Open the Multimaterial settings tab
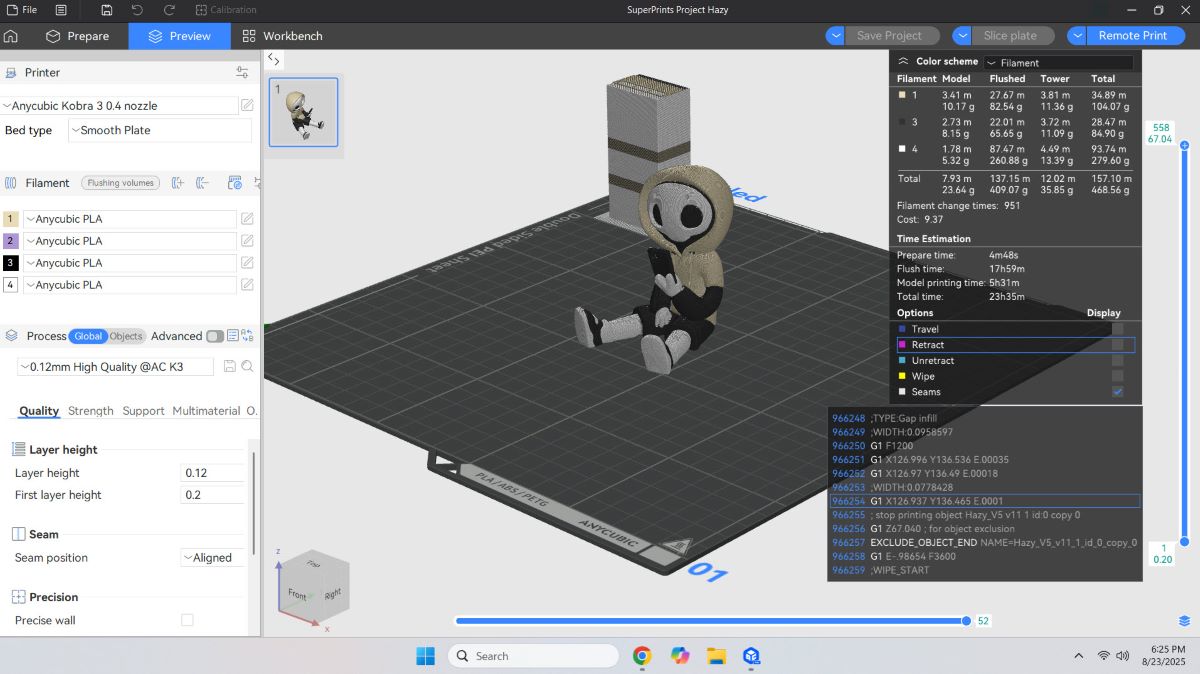This screenshot has height=674, width=1200. [x=206, y=411]
